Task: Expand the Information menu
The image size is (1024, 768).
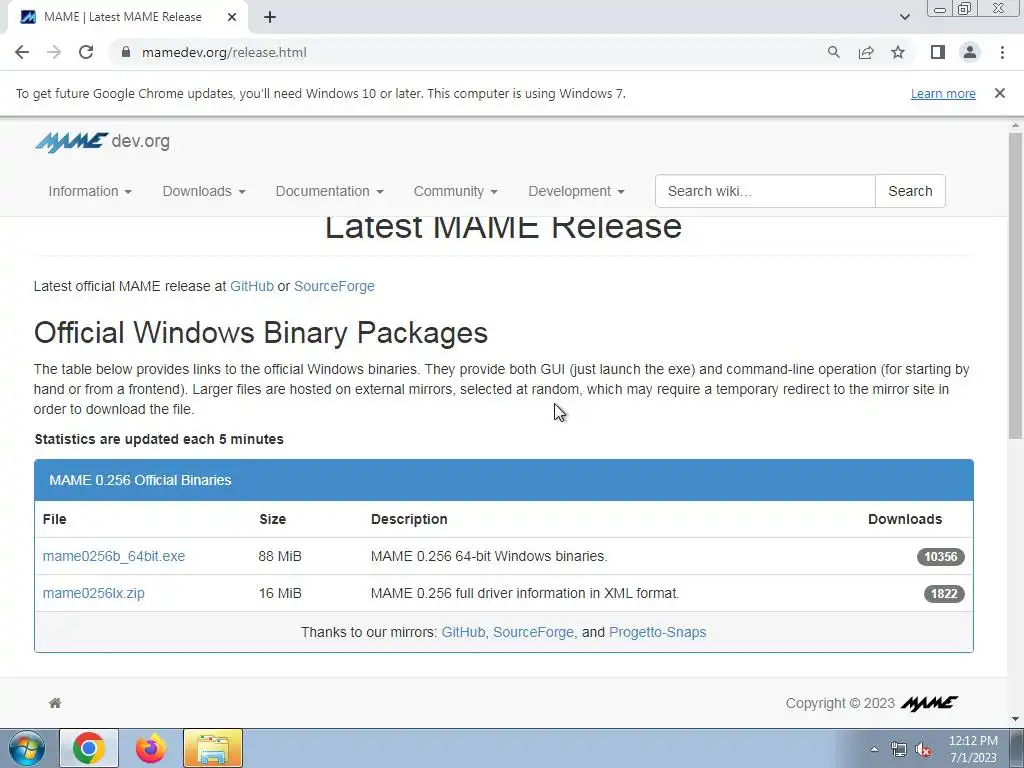Action: point(89,191)
